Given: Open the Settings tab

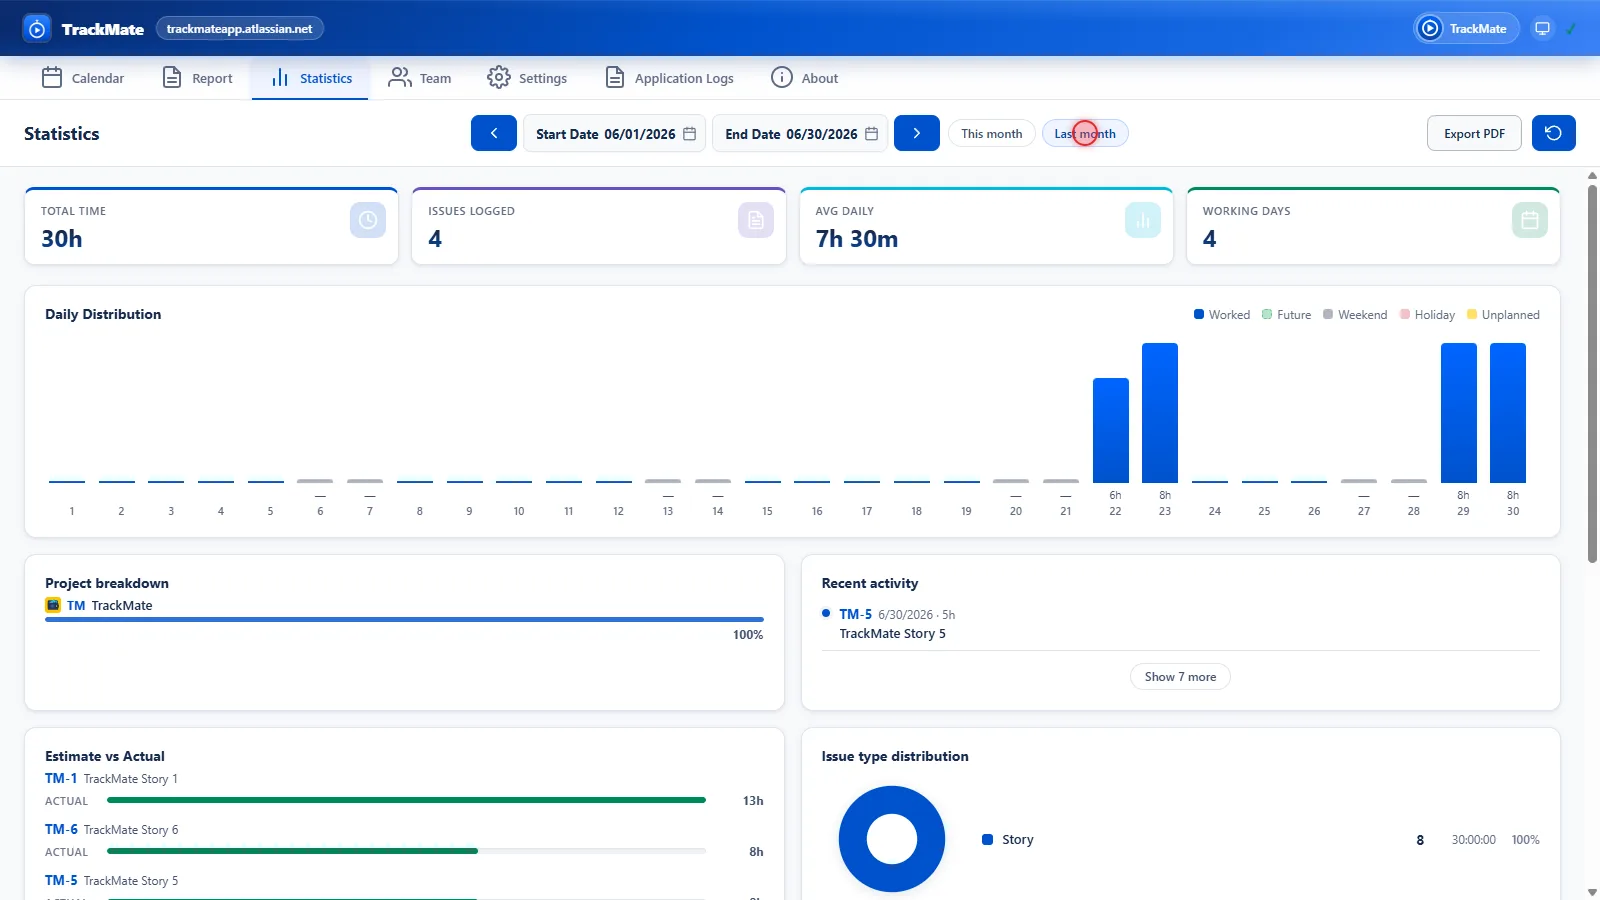Looking at the screenshot, I should click(x=527, y=78).
